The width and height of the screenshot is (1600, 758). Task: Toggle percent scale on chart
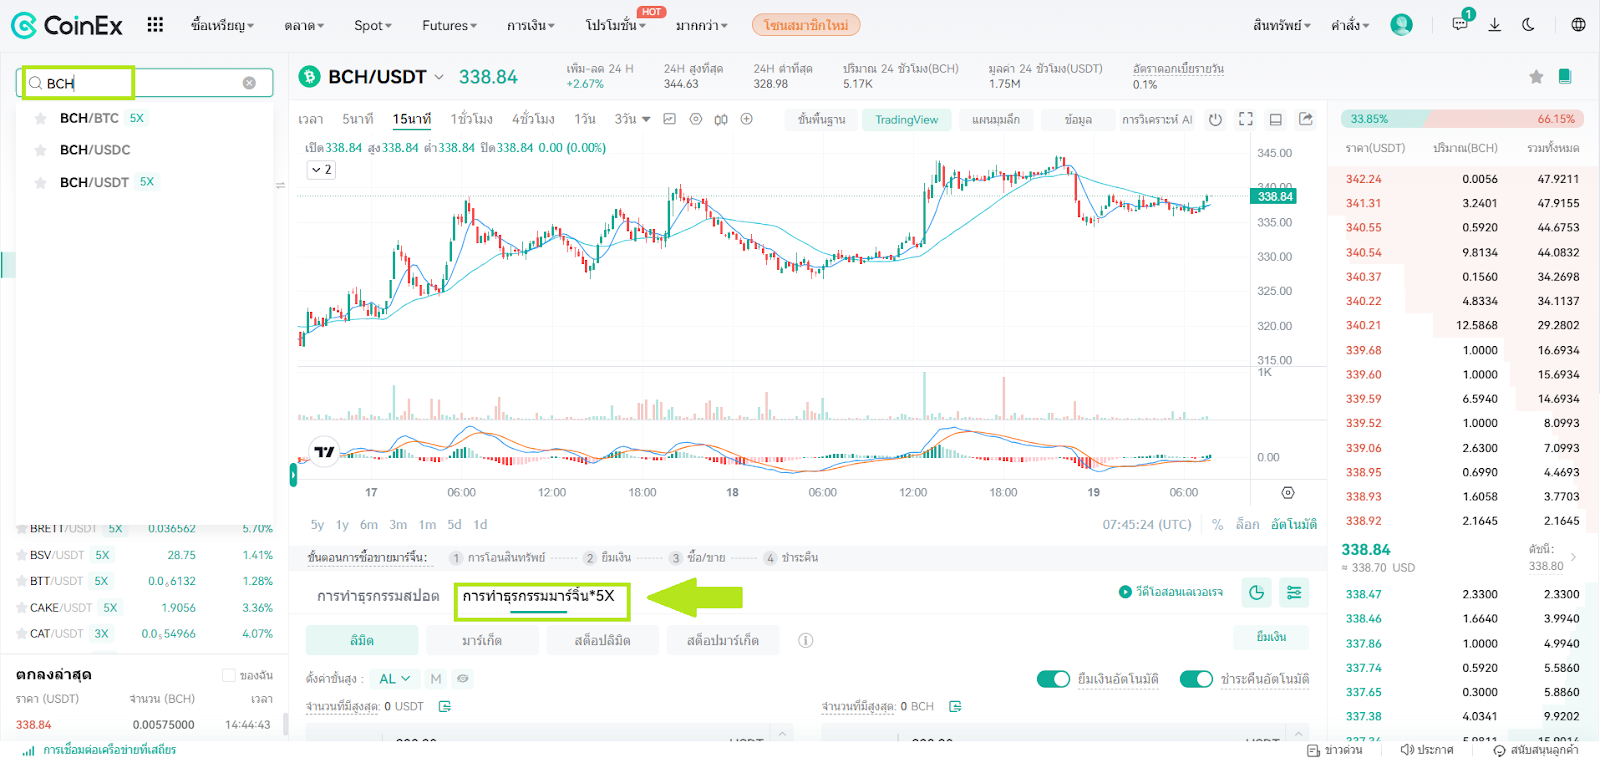click(1217, 524)
